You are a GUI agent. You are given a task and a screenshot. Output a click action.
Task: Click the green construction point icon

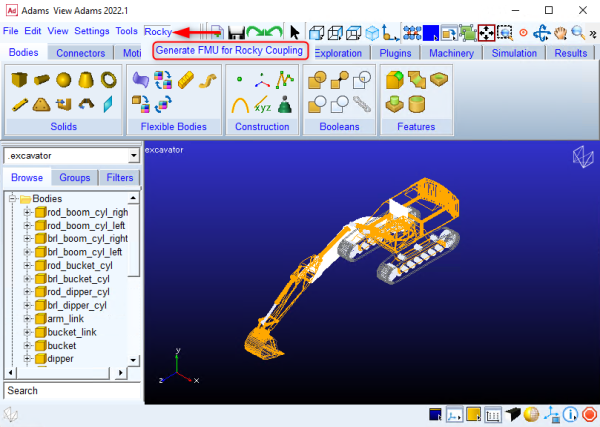coord(240,79)
